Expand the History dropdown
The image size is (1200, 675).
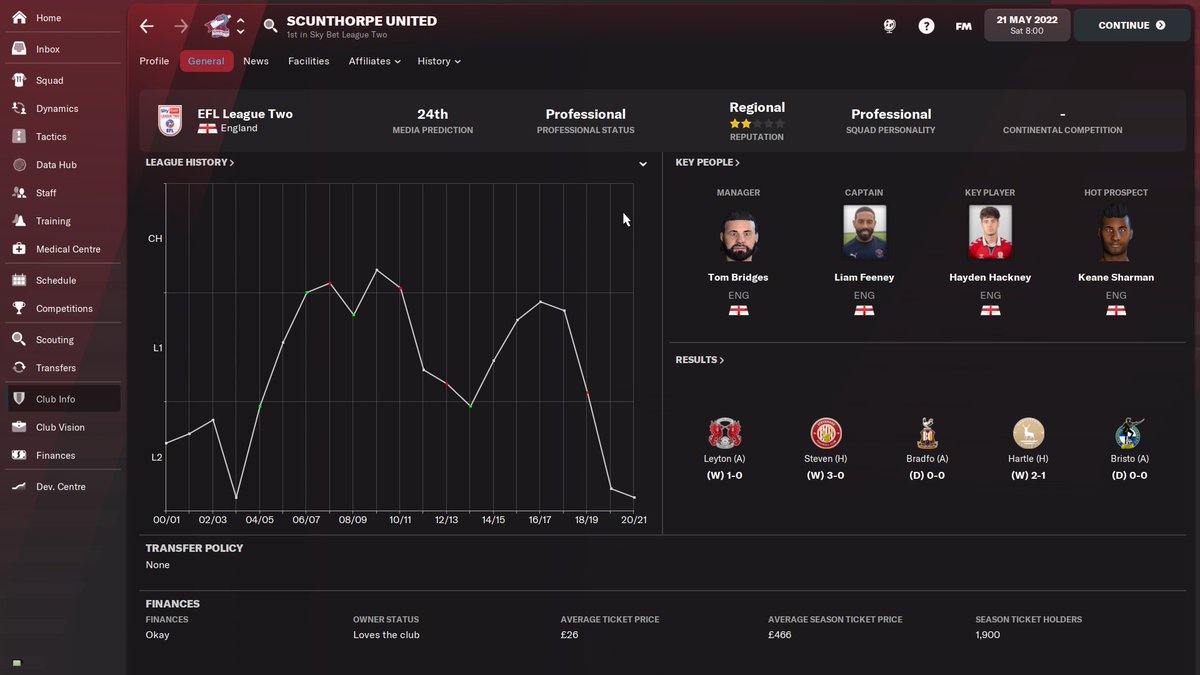tap(439, 61)
